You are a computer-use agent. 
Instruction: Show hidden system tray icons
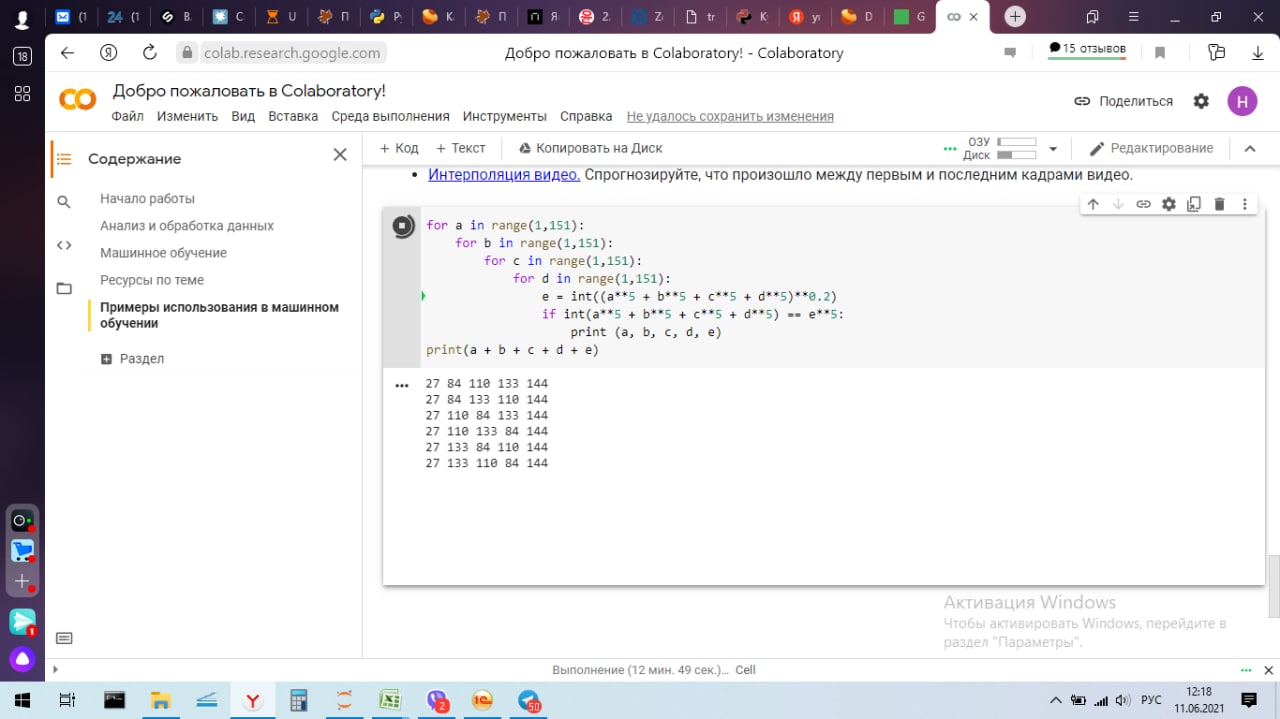[x=1056, y=700]
